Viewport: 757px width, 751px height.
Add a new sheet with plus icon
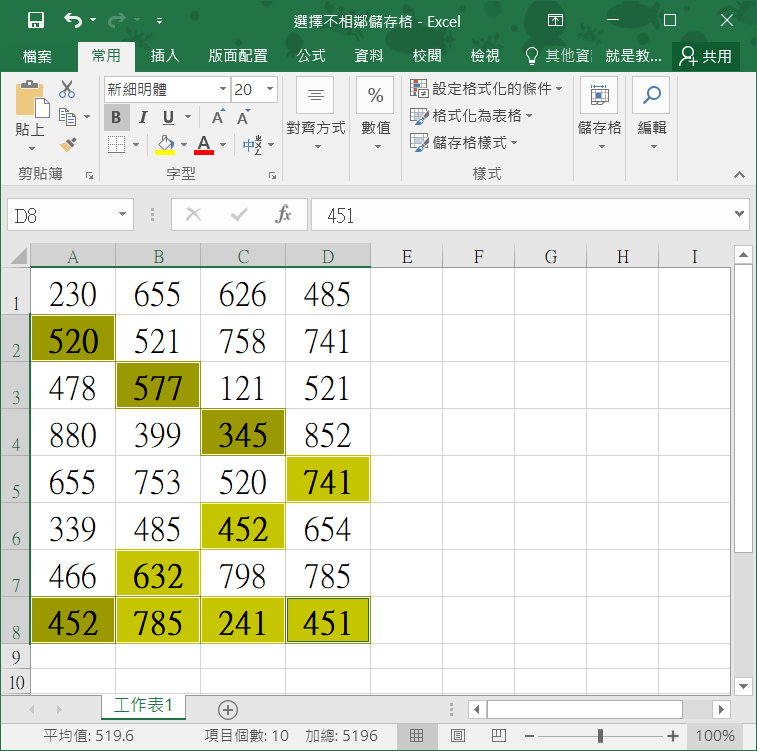pos(228,709)
